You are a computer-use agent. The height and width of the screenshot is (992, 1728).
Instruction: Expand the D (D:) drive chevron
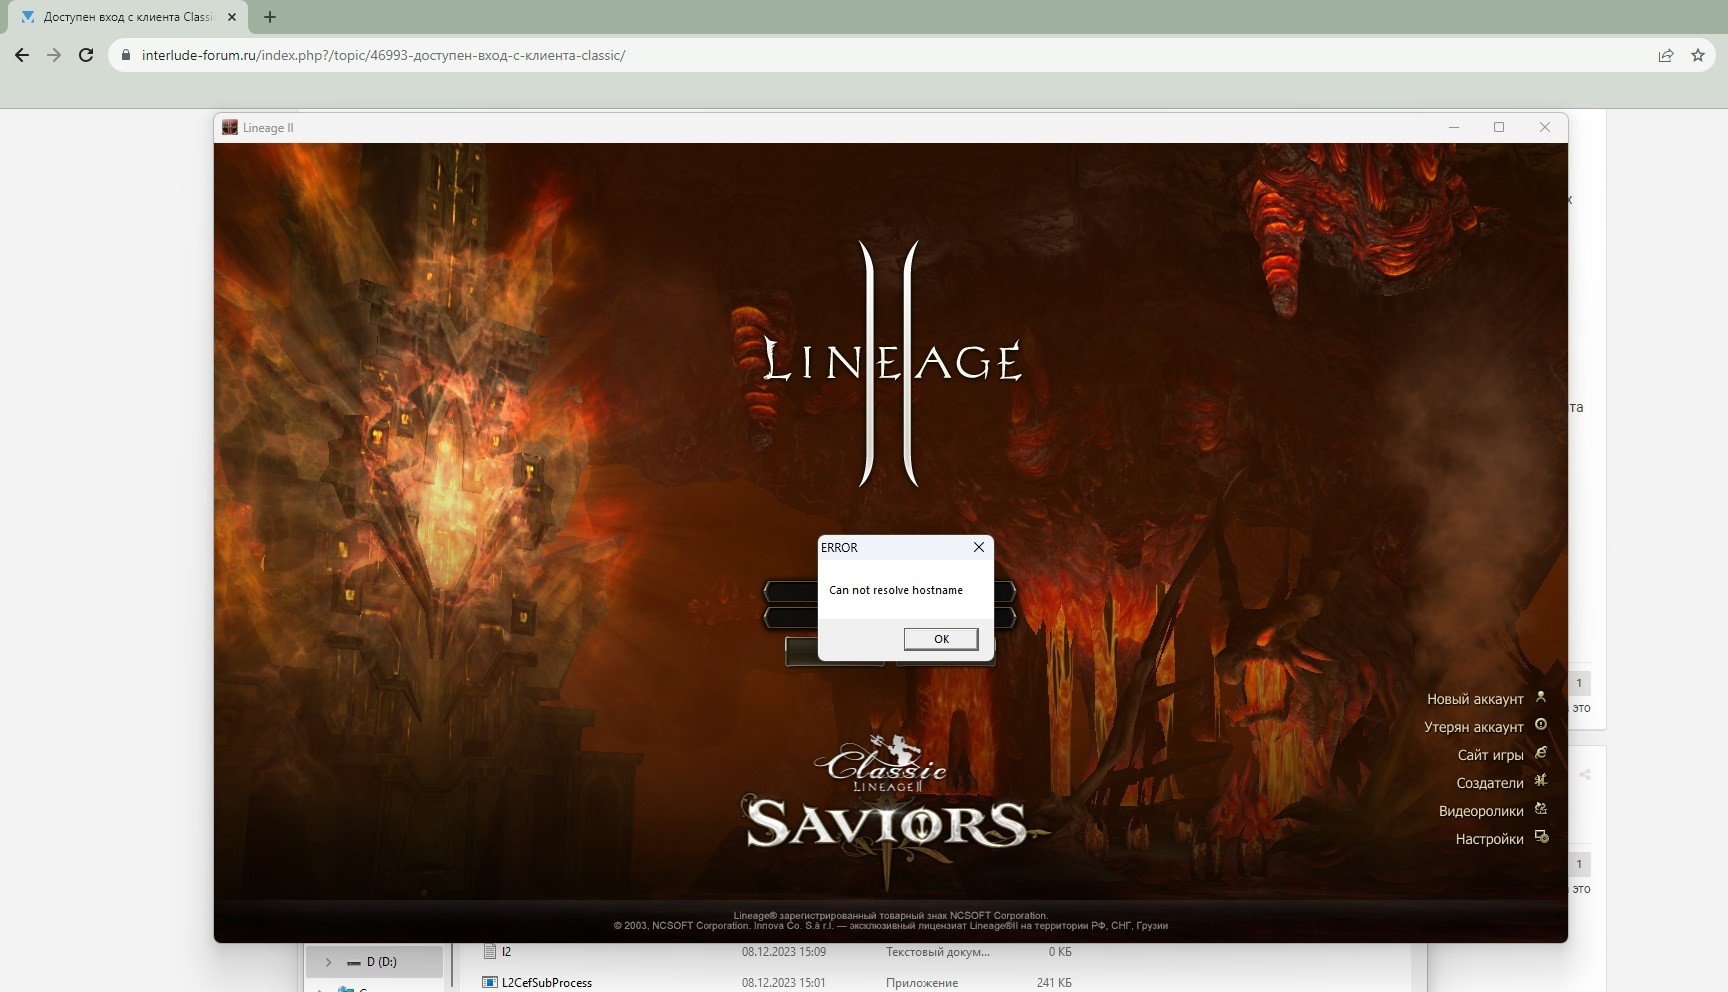pyautogui.click(x=328, y=962)
